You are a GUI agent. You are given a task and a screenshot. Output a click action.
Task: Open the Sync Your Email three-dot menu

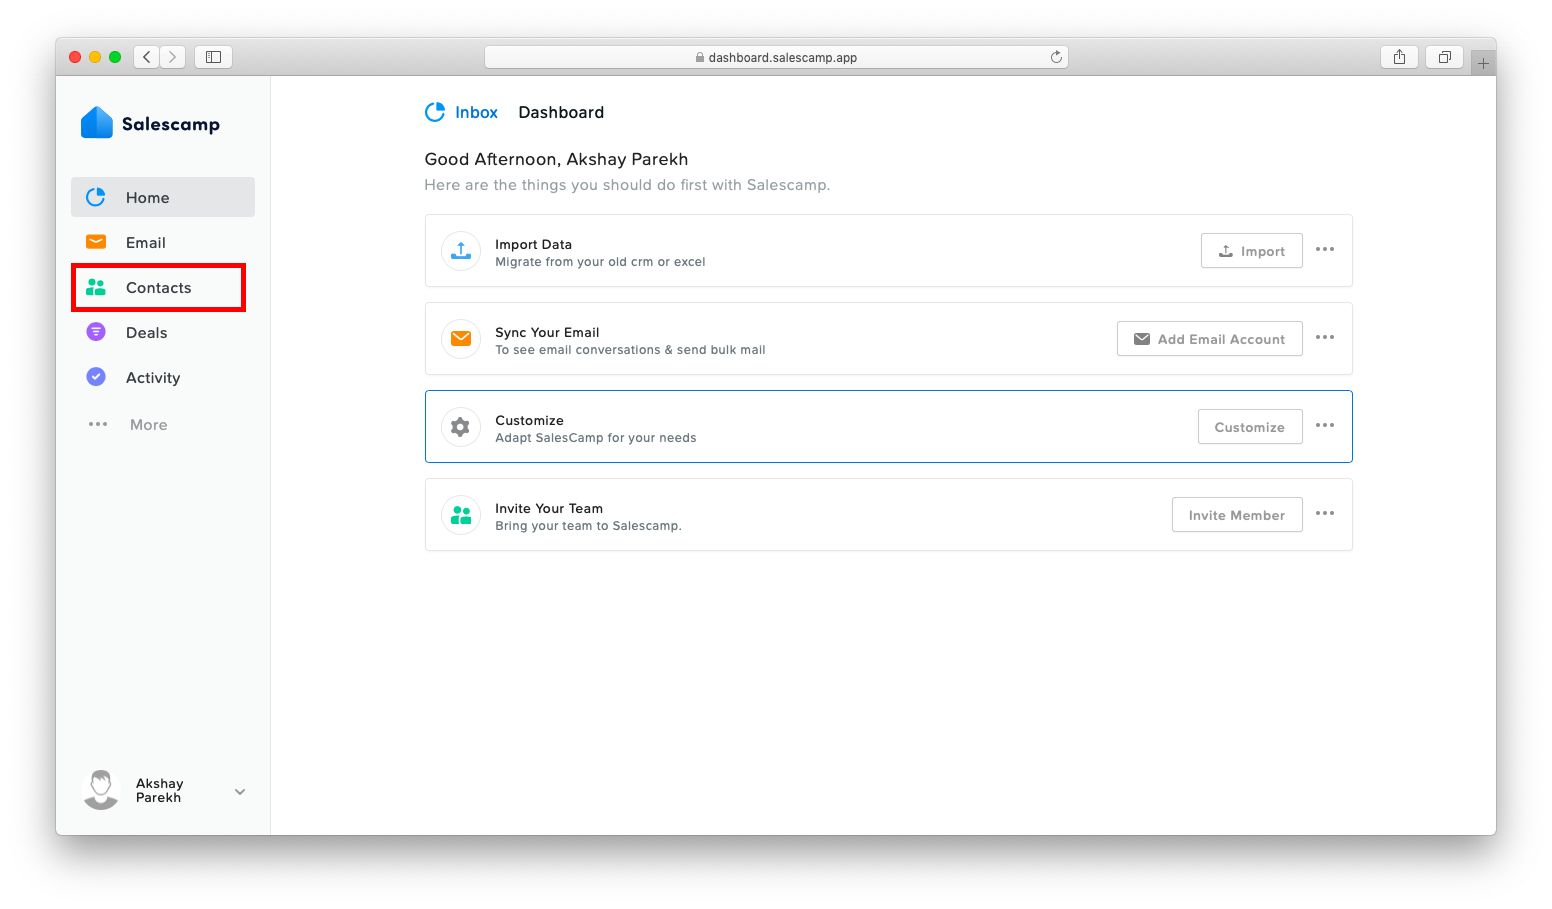point(1325,337)
